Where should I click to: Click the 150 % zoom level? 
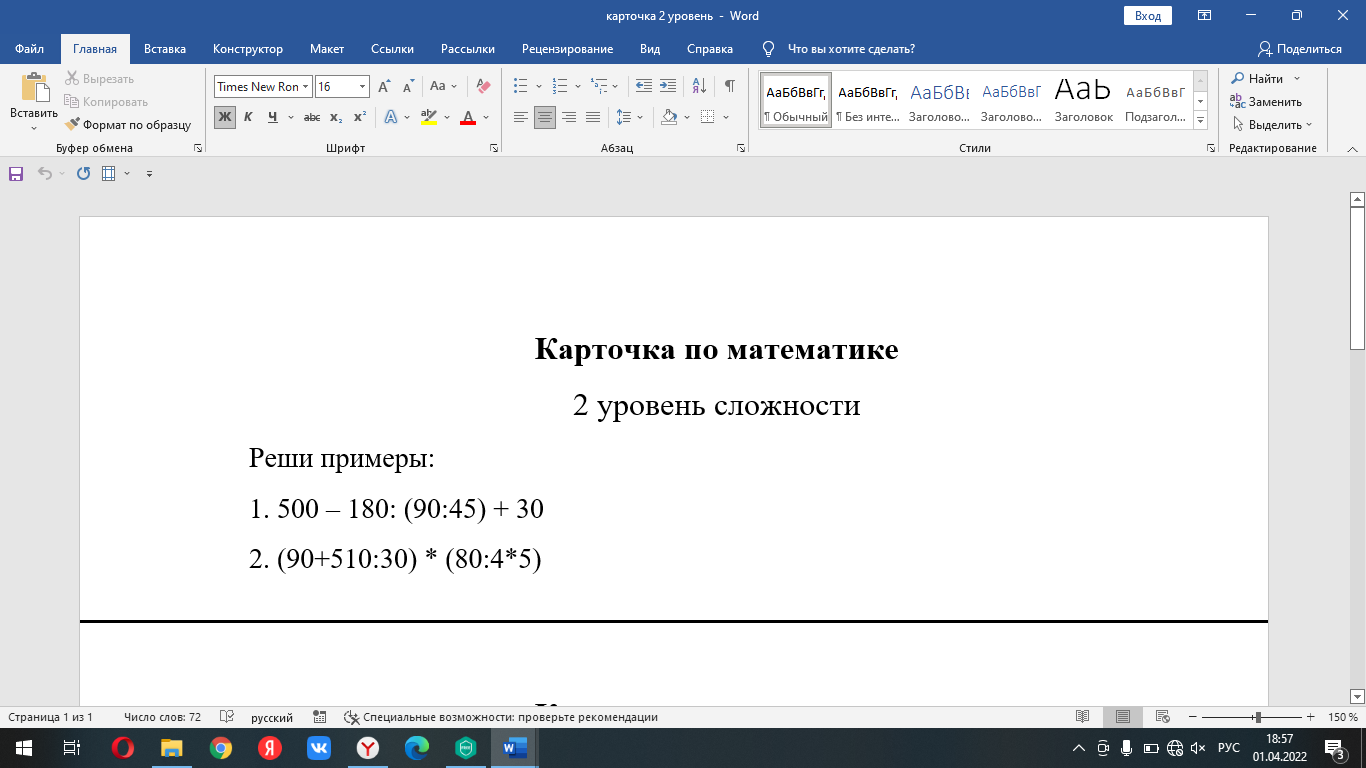pyautogui.click(x=1342, y=717)
